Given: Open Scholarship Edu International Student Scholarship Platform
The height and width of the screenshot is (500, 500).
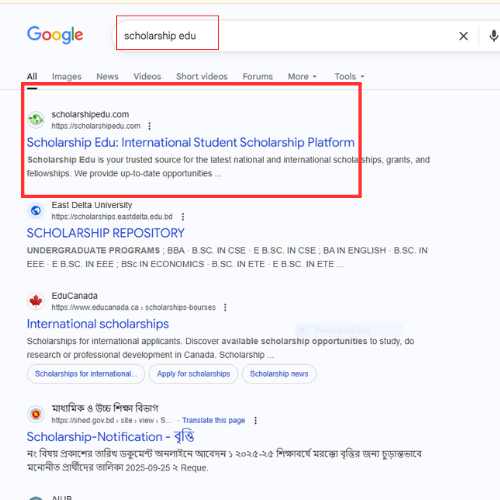Looking at the screenshot, I should [191, 143].
